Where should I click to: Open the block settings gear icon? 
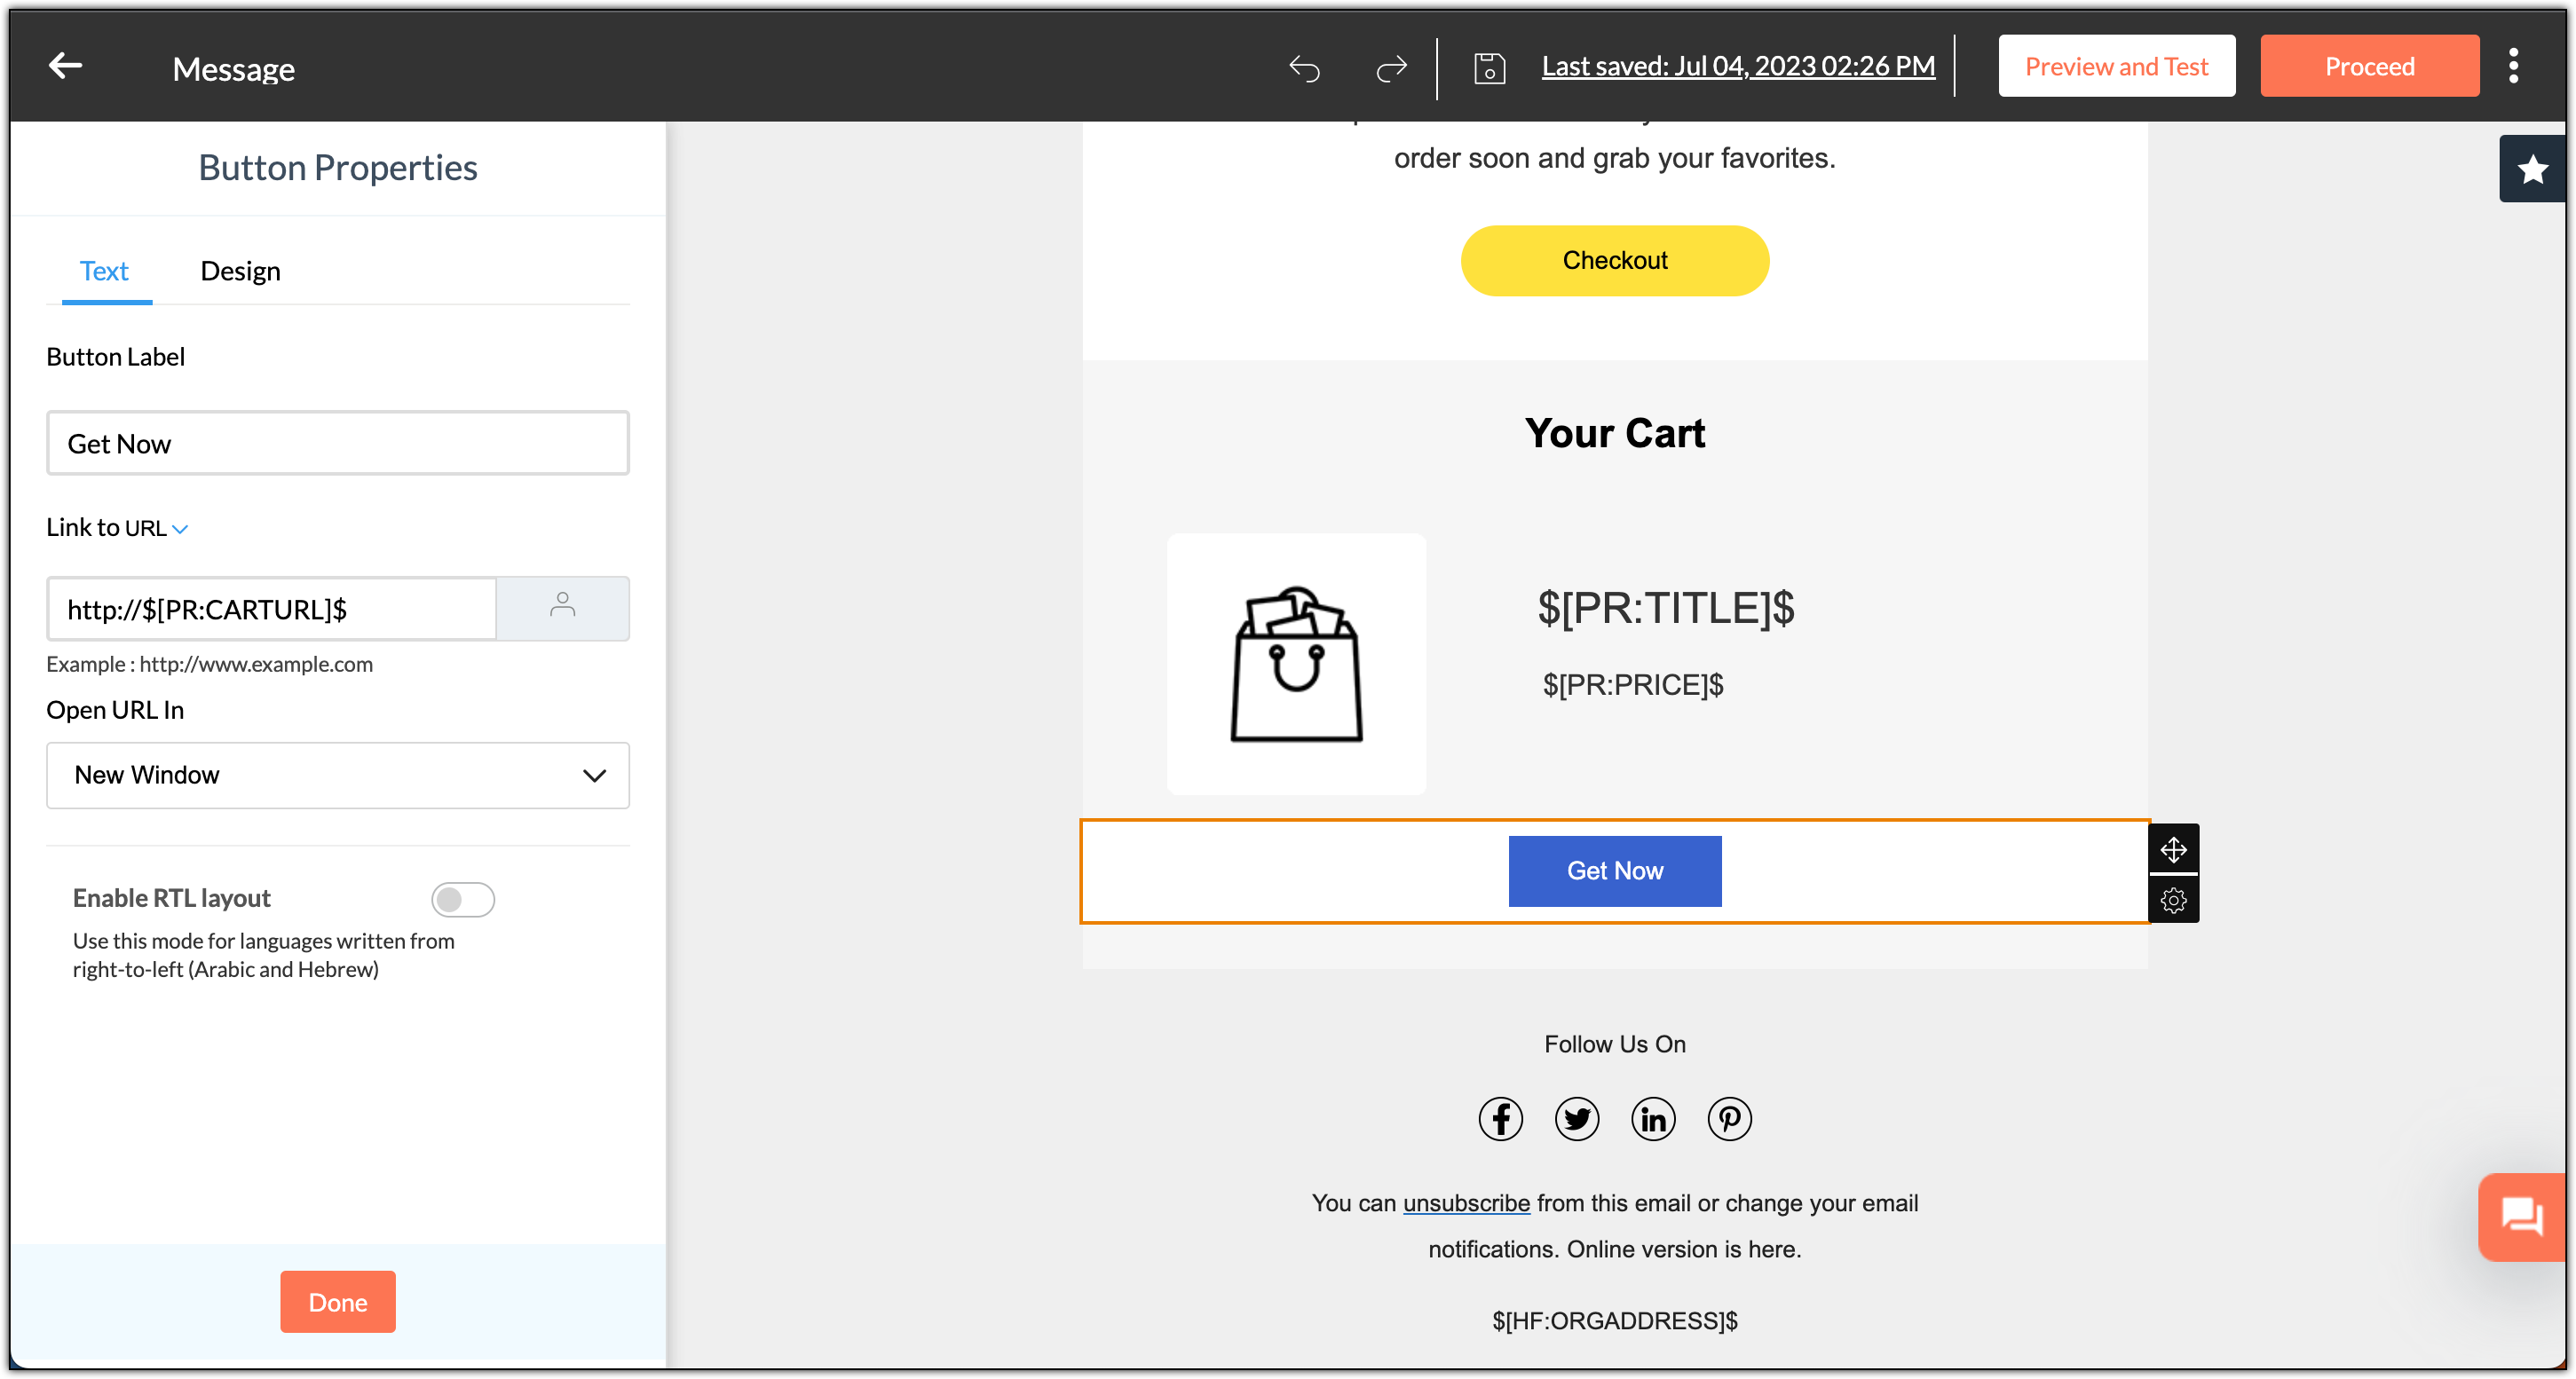(2173, 900)
